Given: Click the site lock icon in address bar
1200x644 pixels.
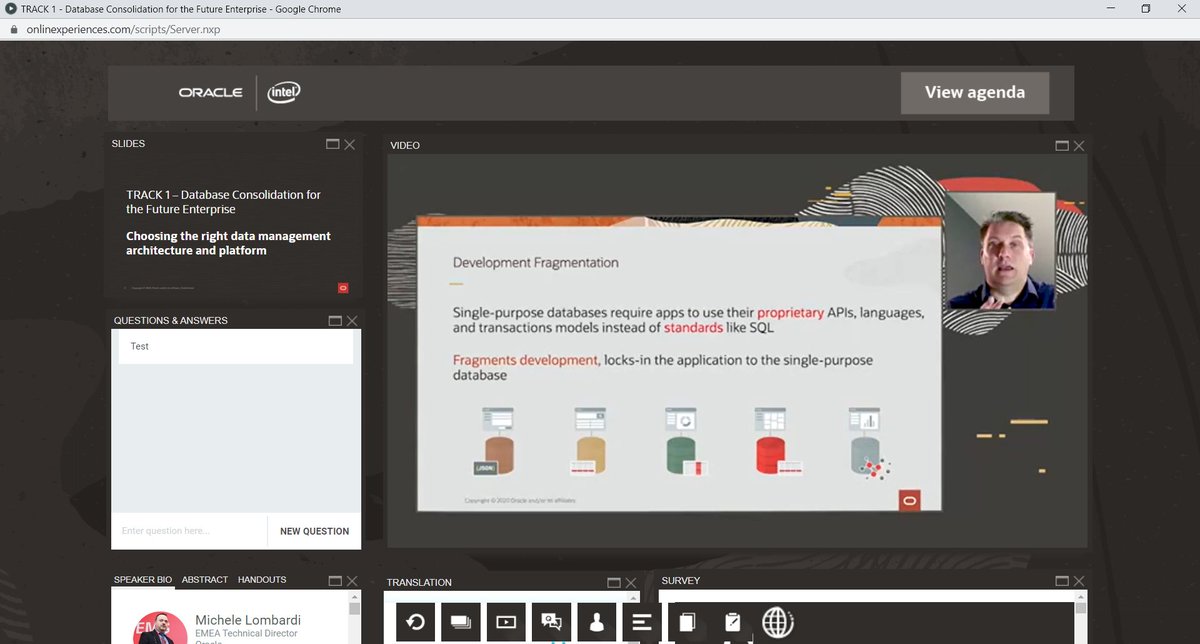Looking at the screenshot, I should pos(13,29).
